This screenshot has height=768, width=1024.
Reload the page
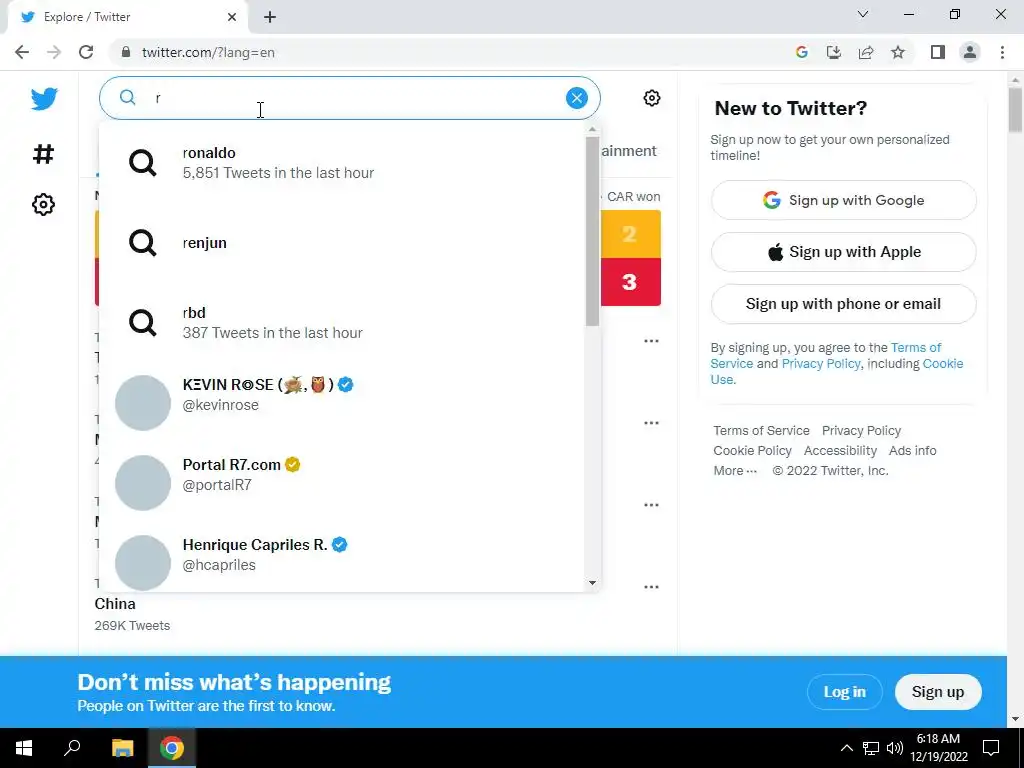86,52
